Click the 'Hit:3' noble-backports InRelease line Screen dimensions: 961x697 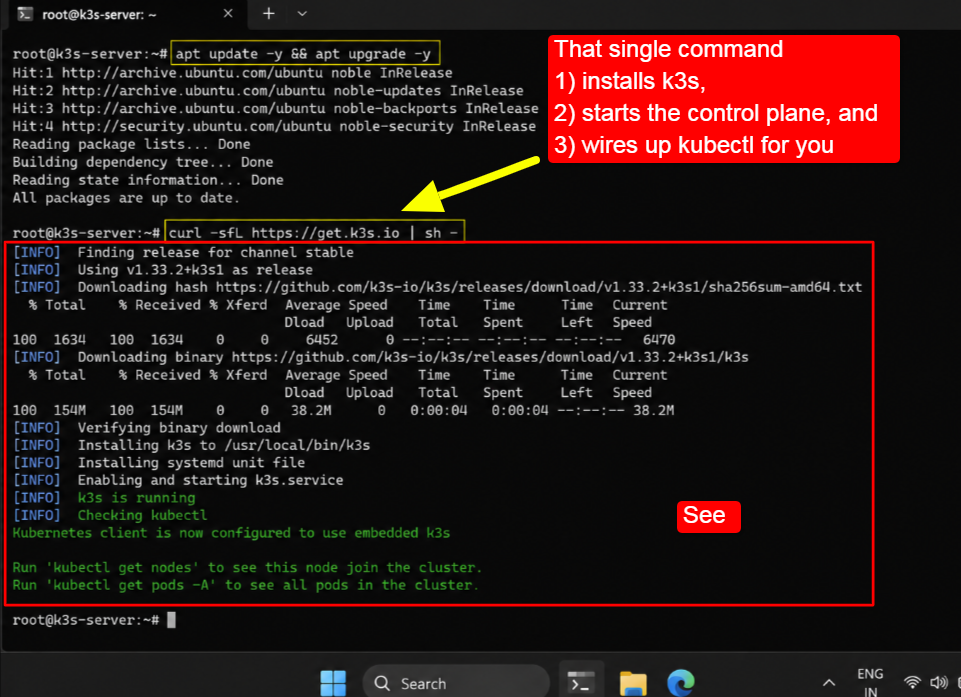coord(275,109)
